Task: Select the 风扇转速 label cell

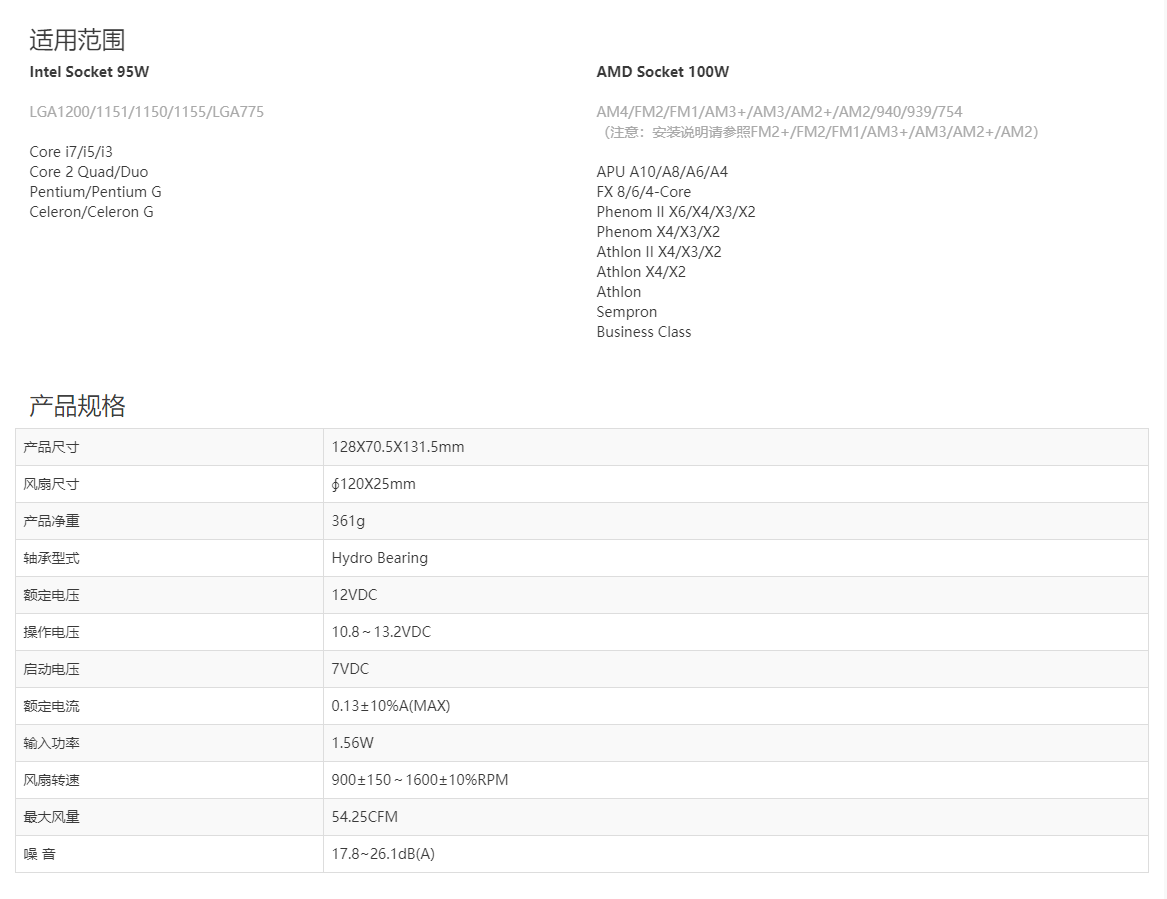Action: tap(170, 780)
